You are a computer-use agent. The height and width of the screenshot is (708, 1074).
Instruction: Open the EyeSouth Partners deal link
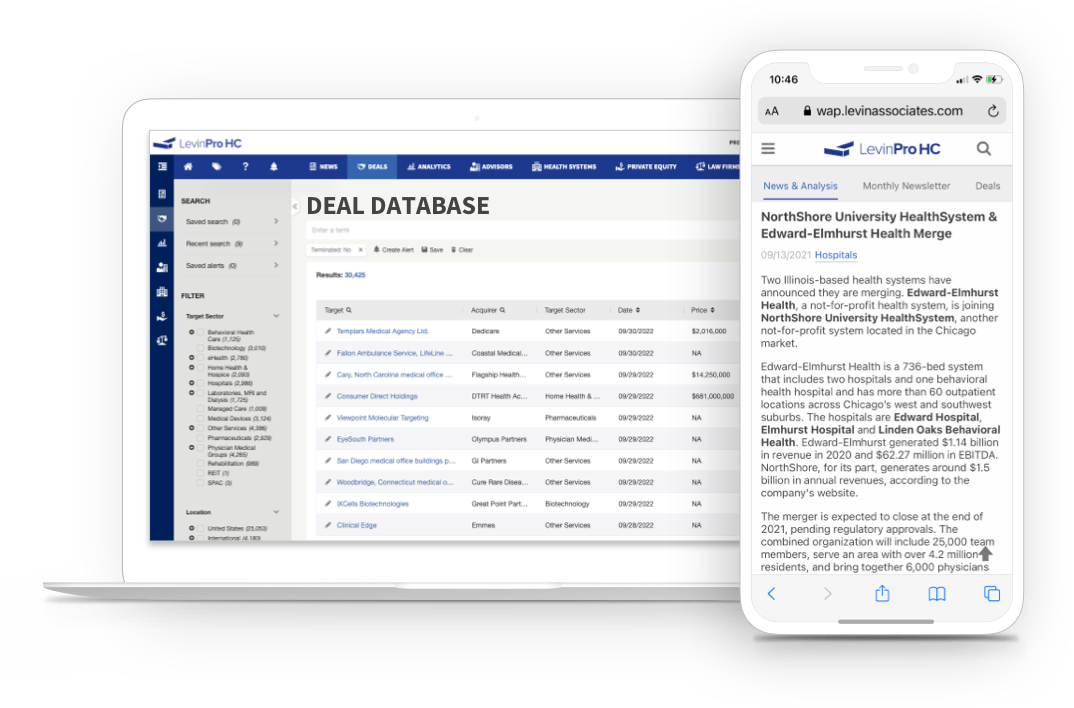pyautogui.click(x=365, y=440)
